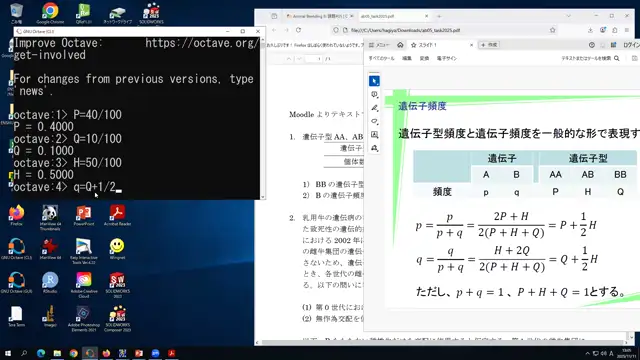Close the ab05_task2025.pdf Firefox tab
Viewport: 640px width, 360px height.
tap(427, 16)
